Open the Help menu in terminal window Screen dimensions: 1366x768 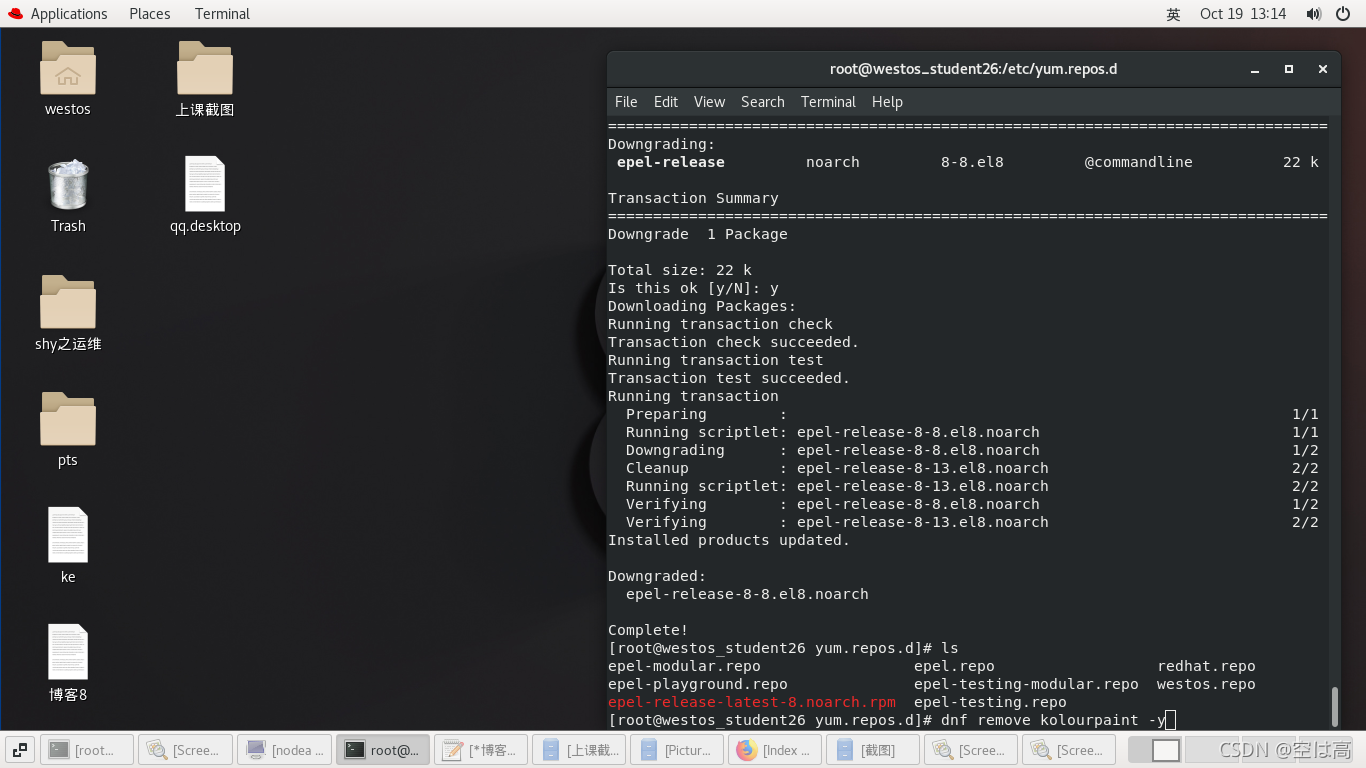[887, 102]
